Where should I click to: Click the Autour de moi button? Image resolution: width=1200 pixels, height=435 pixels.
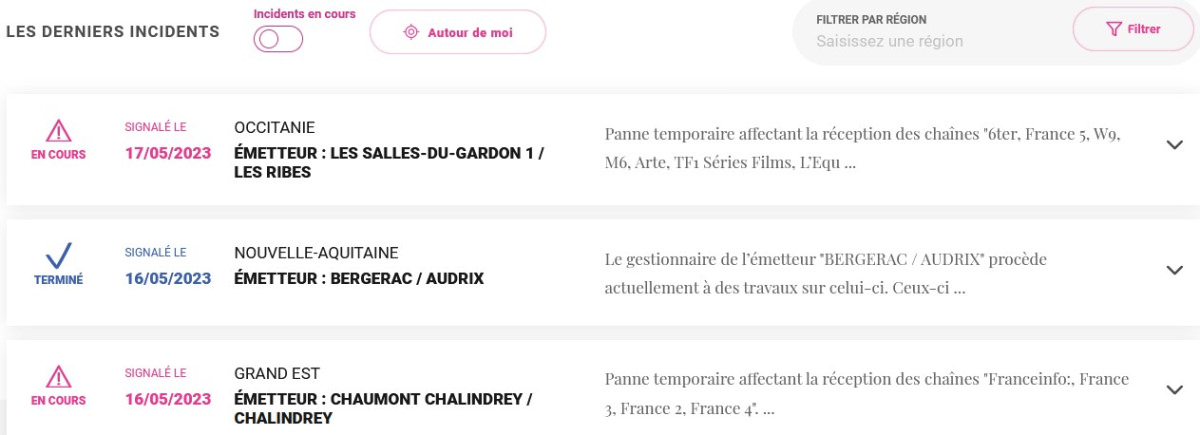pyautogui.click(x=458, y=32)
